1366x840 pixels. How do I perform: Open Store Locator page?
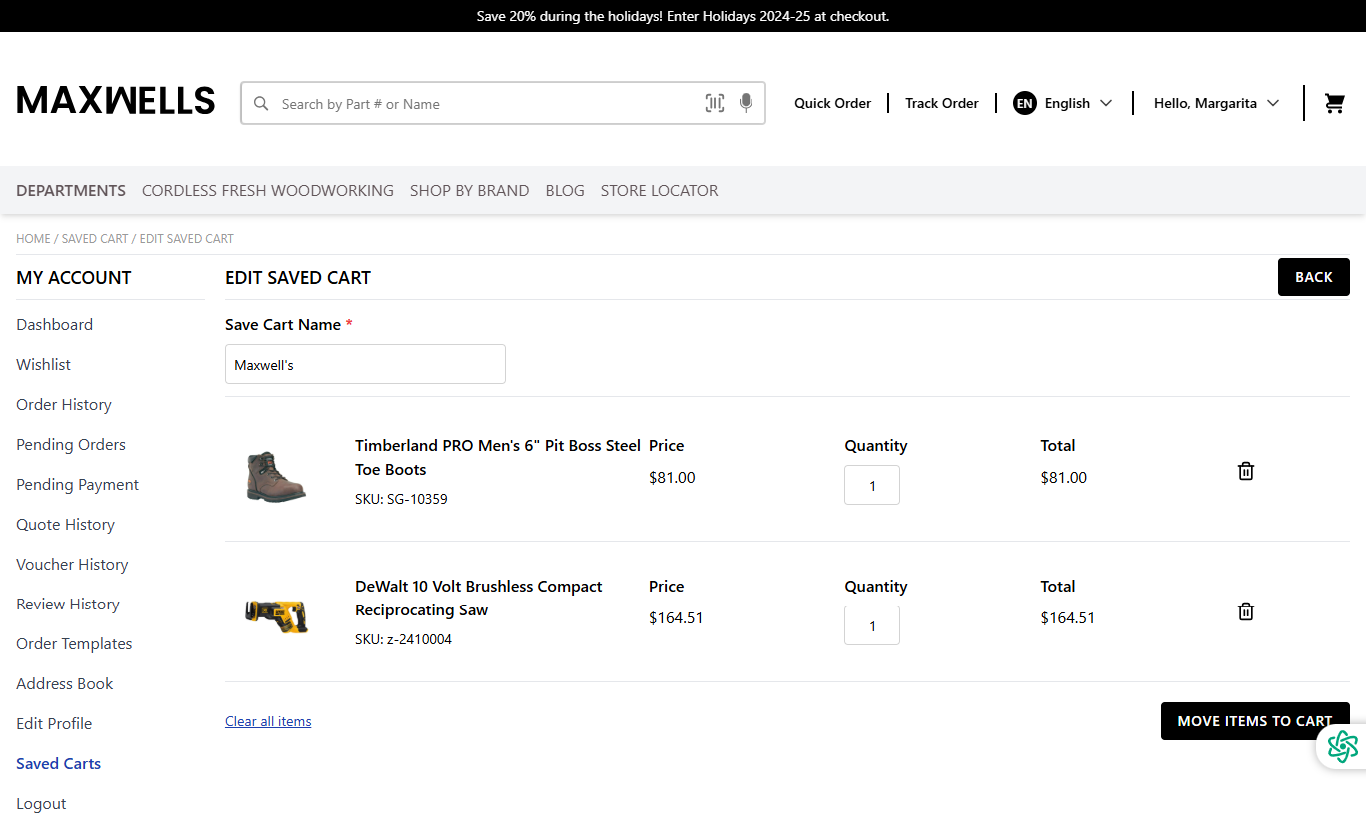659,190
